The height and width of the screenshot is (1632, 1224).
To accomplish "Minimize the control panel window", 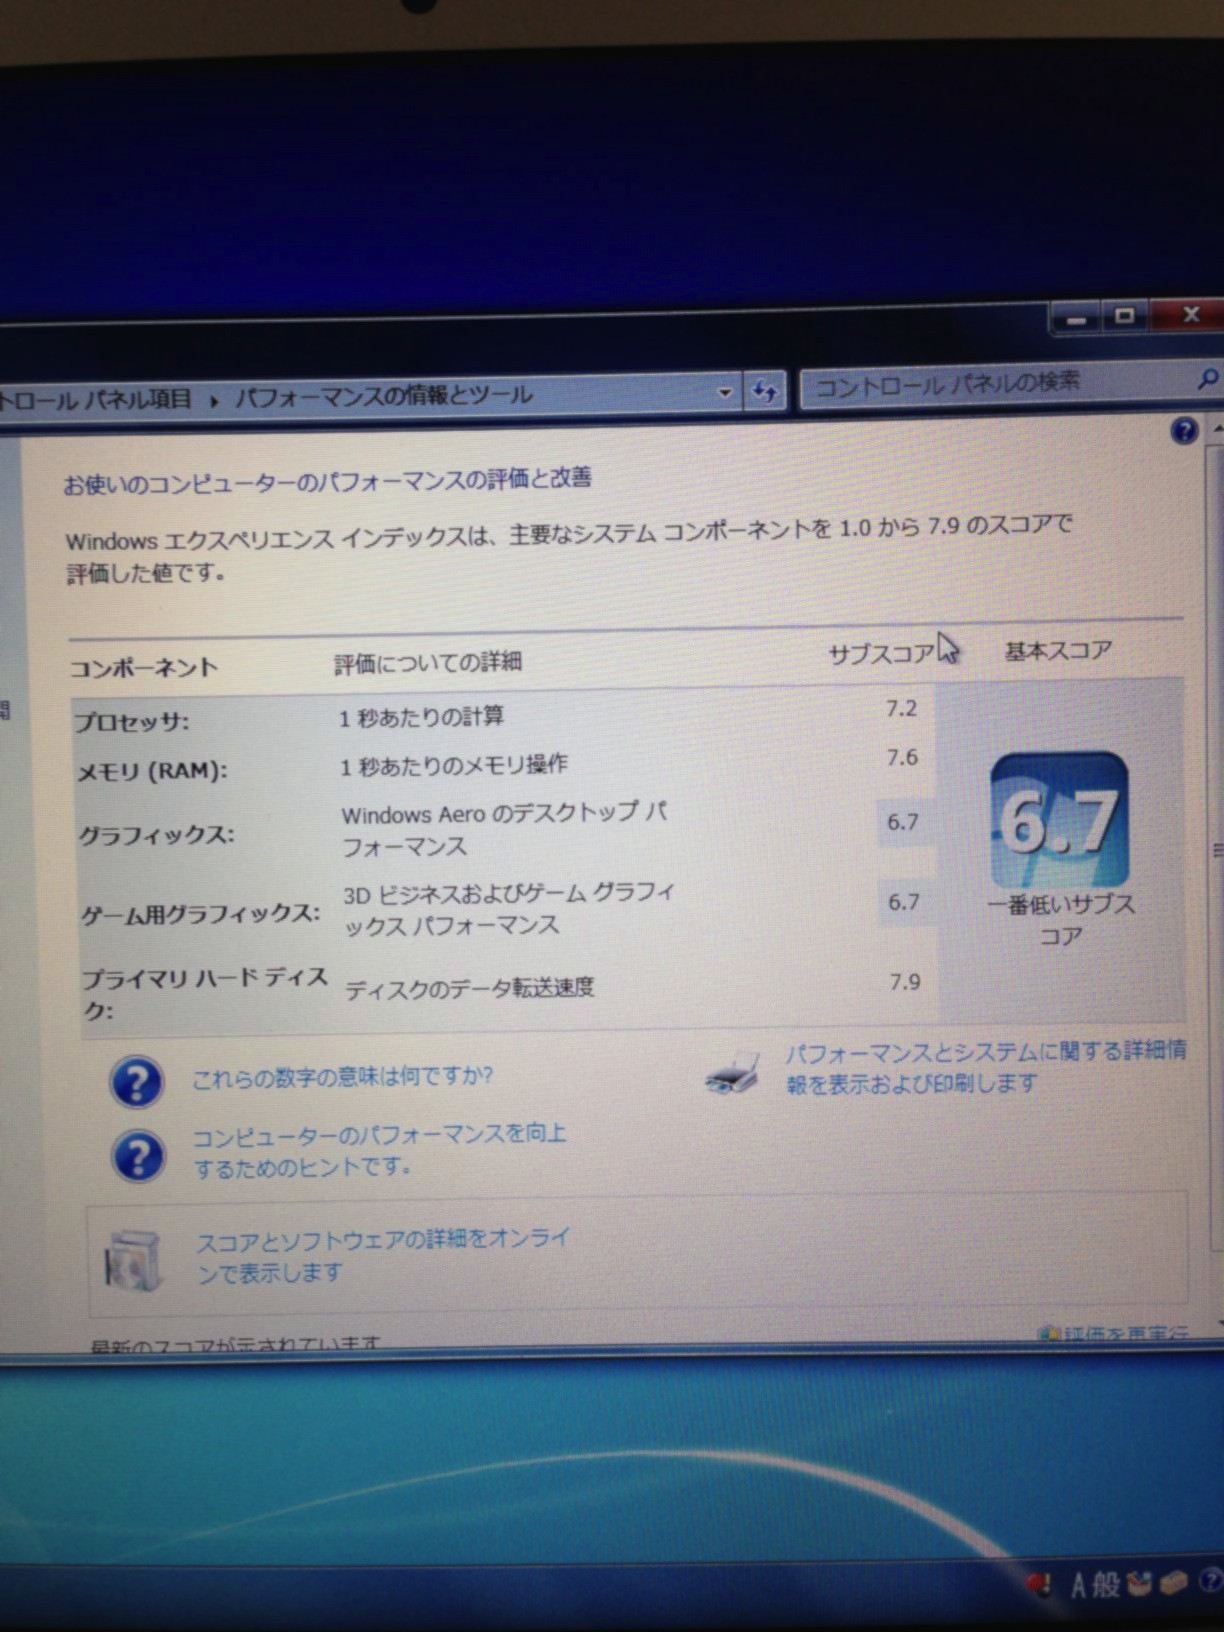I will coord(1076,319).
